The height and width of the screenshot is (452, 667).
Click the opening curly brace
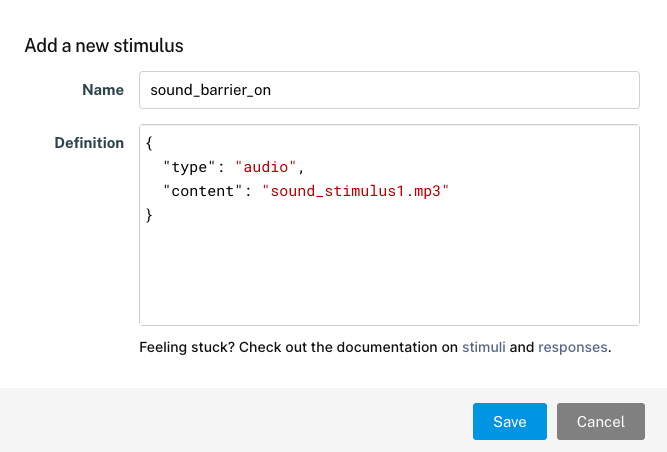click(x=149, y=143)
